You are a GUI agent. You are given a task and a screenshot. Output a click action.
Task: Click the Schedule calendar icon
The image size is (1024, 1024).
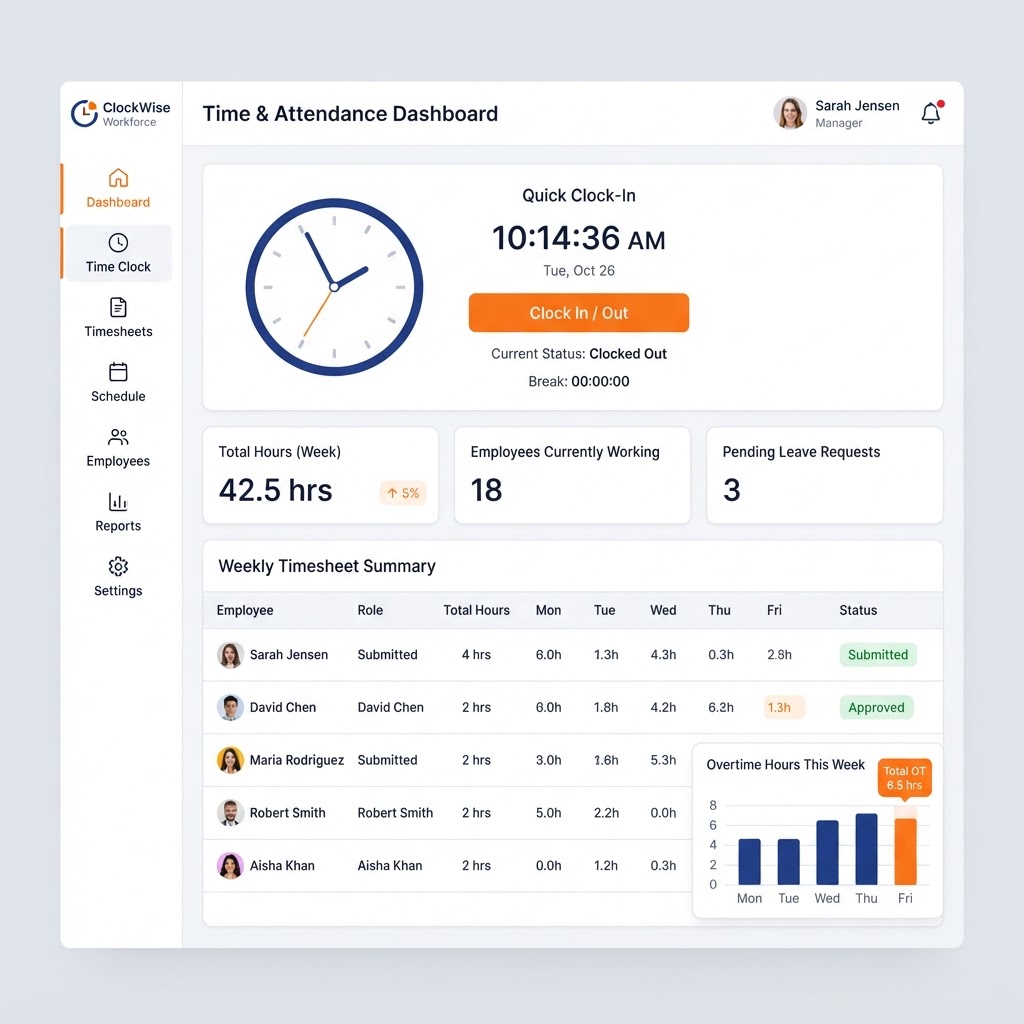(x=118, y=372)
